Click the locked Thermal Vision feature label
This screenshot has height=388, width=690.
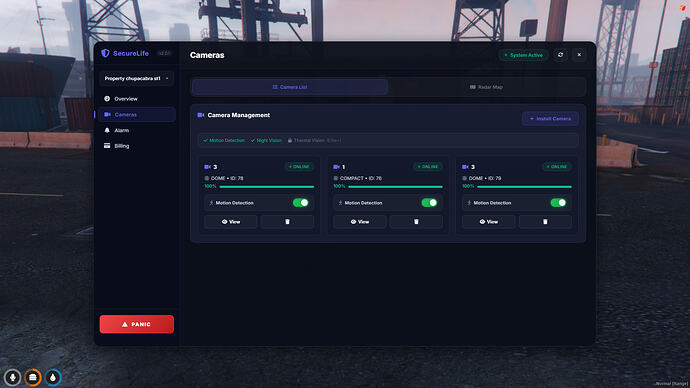click(x=314, y=140)
